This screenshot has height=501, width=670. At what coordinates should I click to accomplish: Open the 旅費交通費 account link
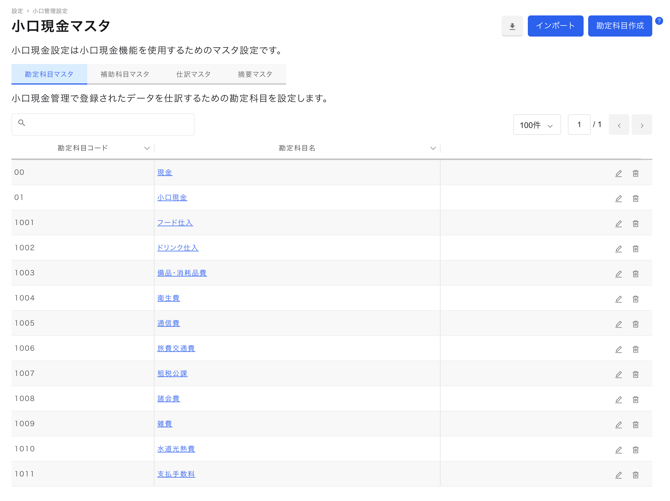[x=176, y=349]
